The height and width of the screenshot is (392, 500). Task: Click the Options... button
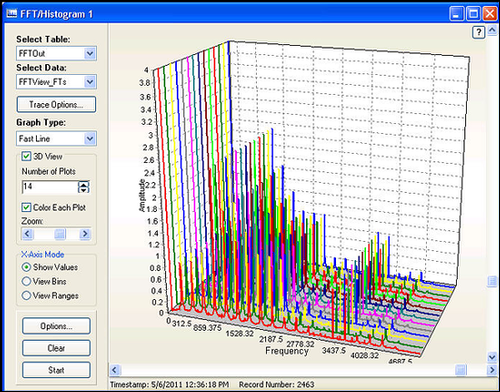point(56,326)
